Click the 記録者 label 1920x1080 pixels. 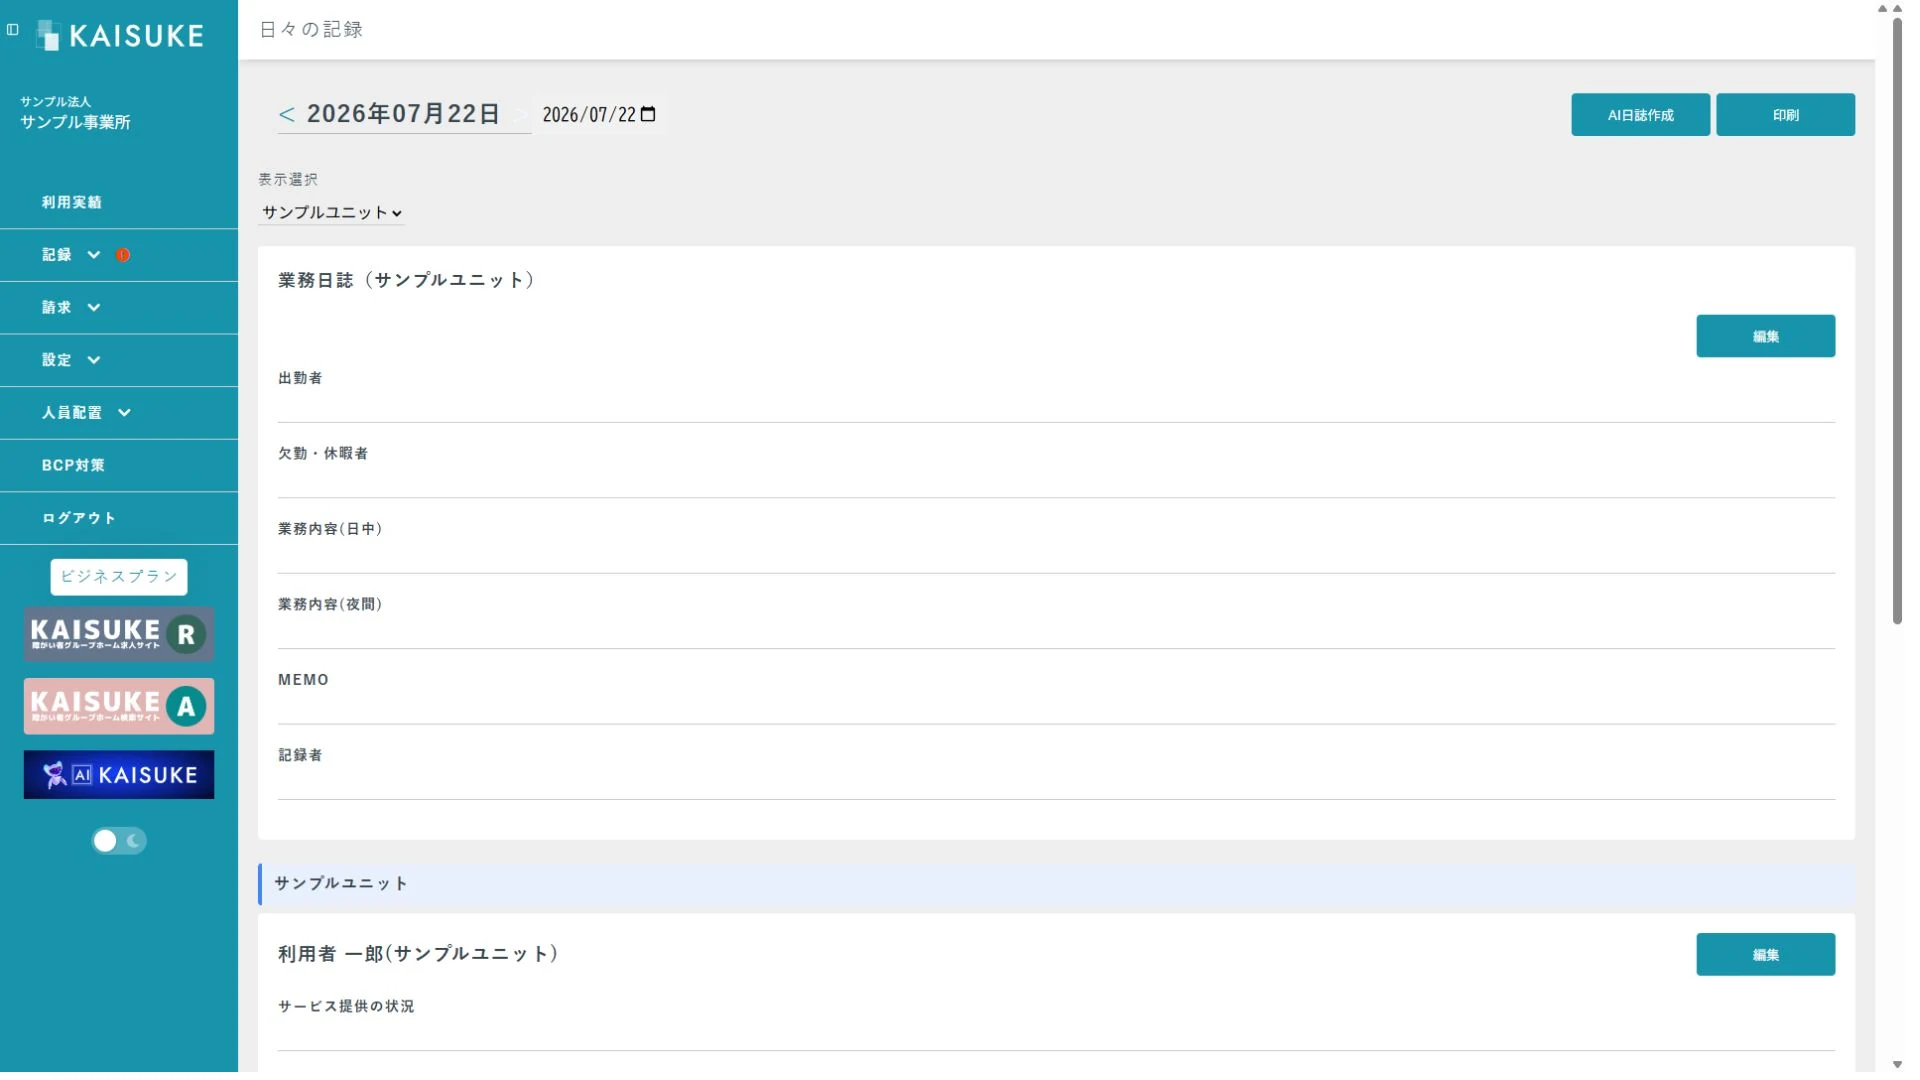[300, 756]
